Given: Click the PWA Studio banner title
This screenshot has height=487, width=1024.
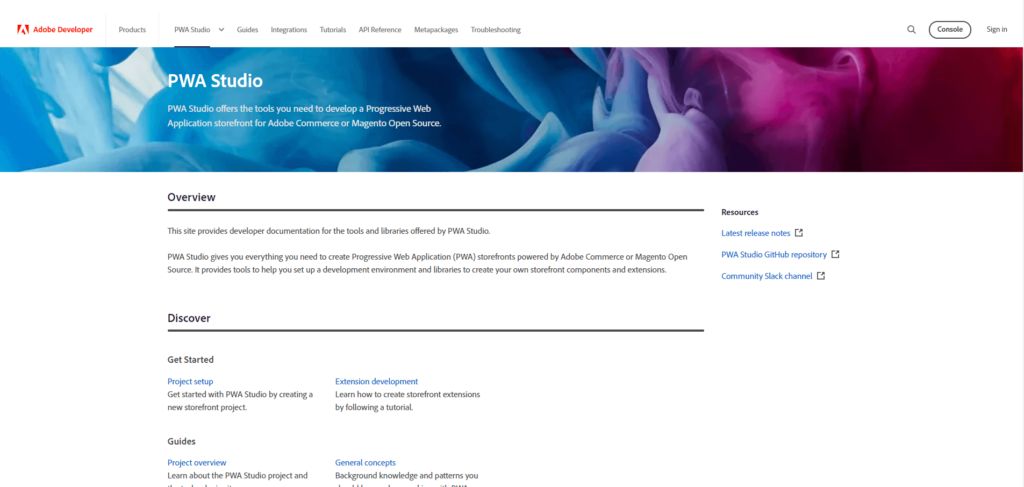Looking at the screenshot, I should coord(215,81).
